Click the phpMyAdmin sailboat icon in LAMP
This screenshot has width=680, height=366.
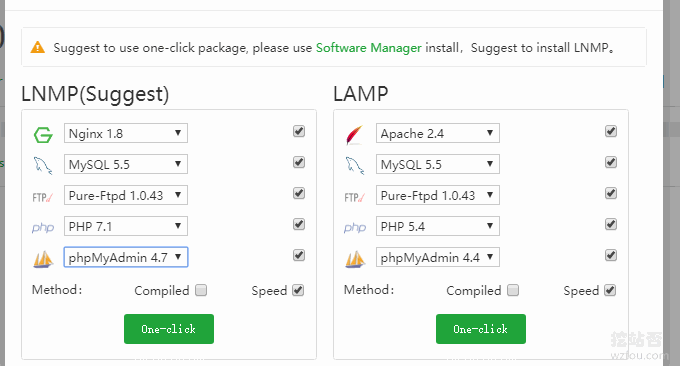tap(355, 259)
